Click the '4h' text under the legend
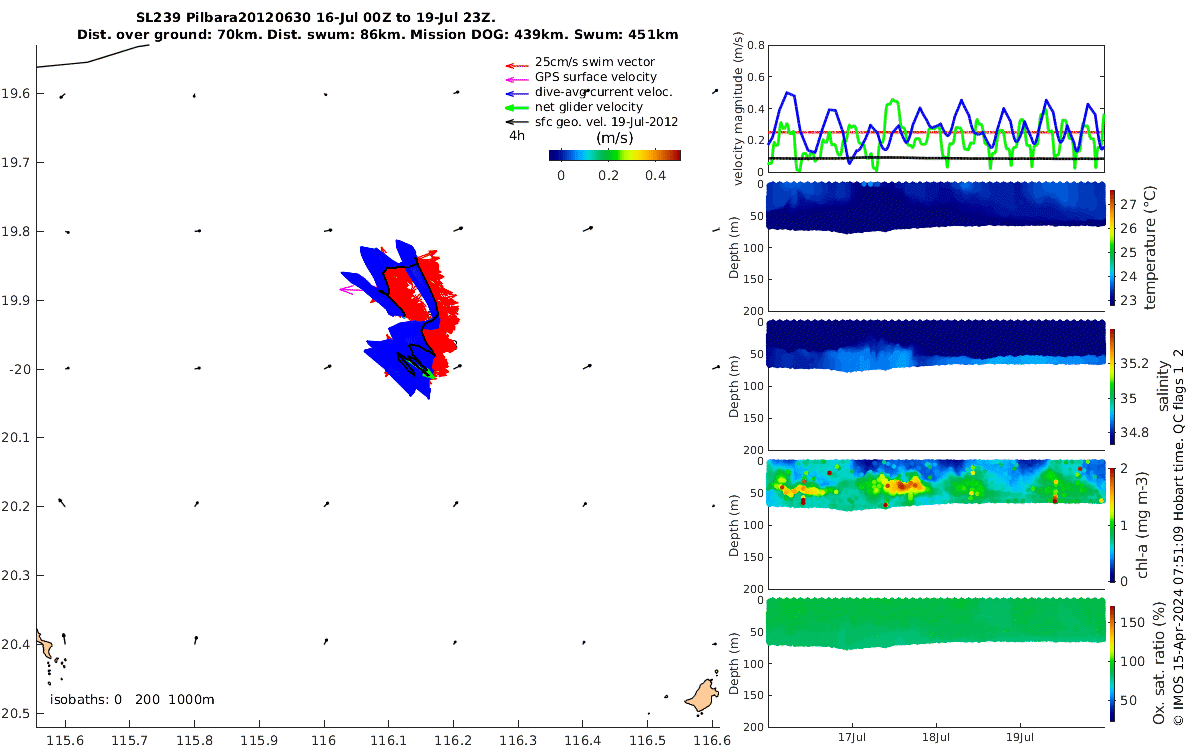Image resolution: width=1200 pixels, height=750 pixels. (517, 135)
